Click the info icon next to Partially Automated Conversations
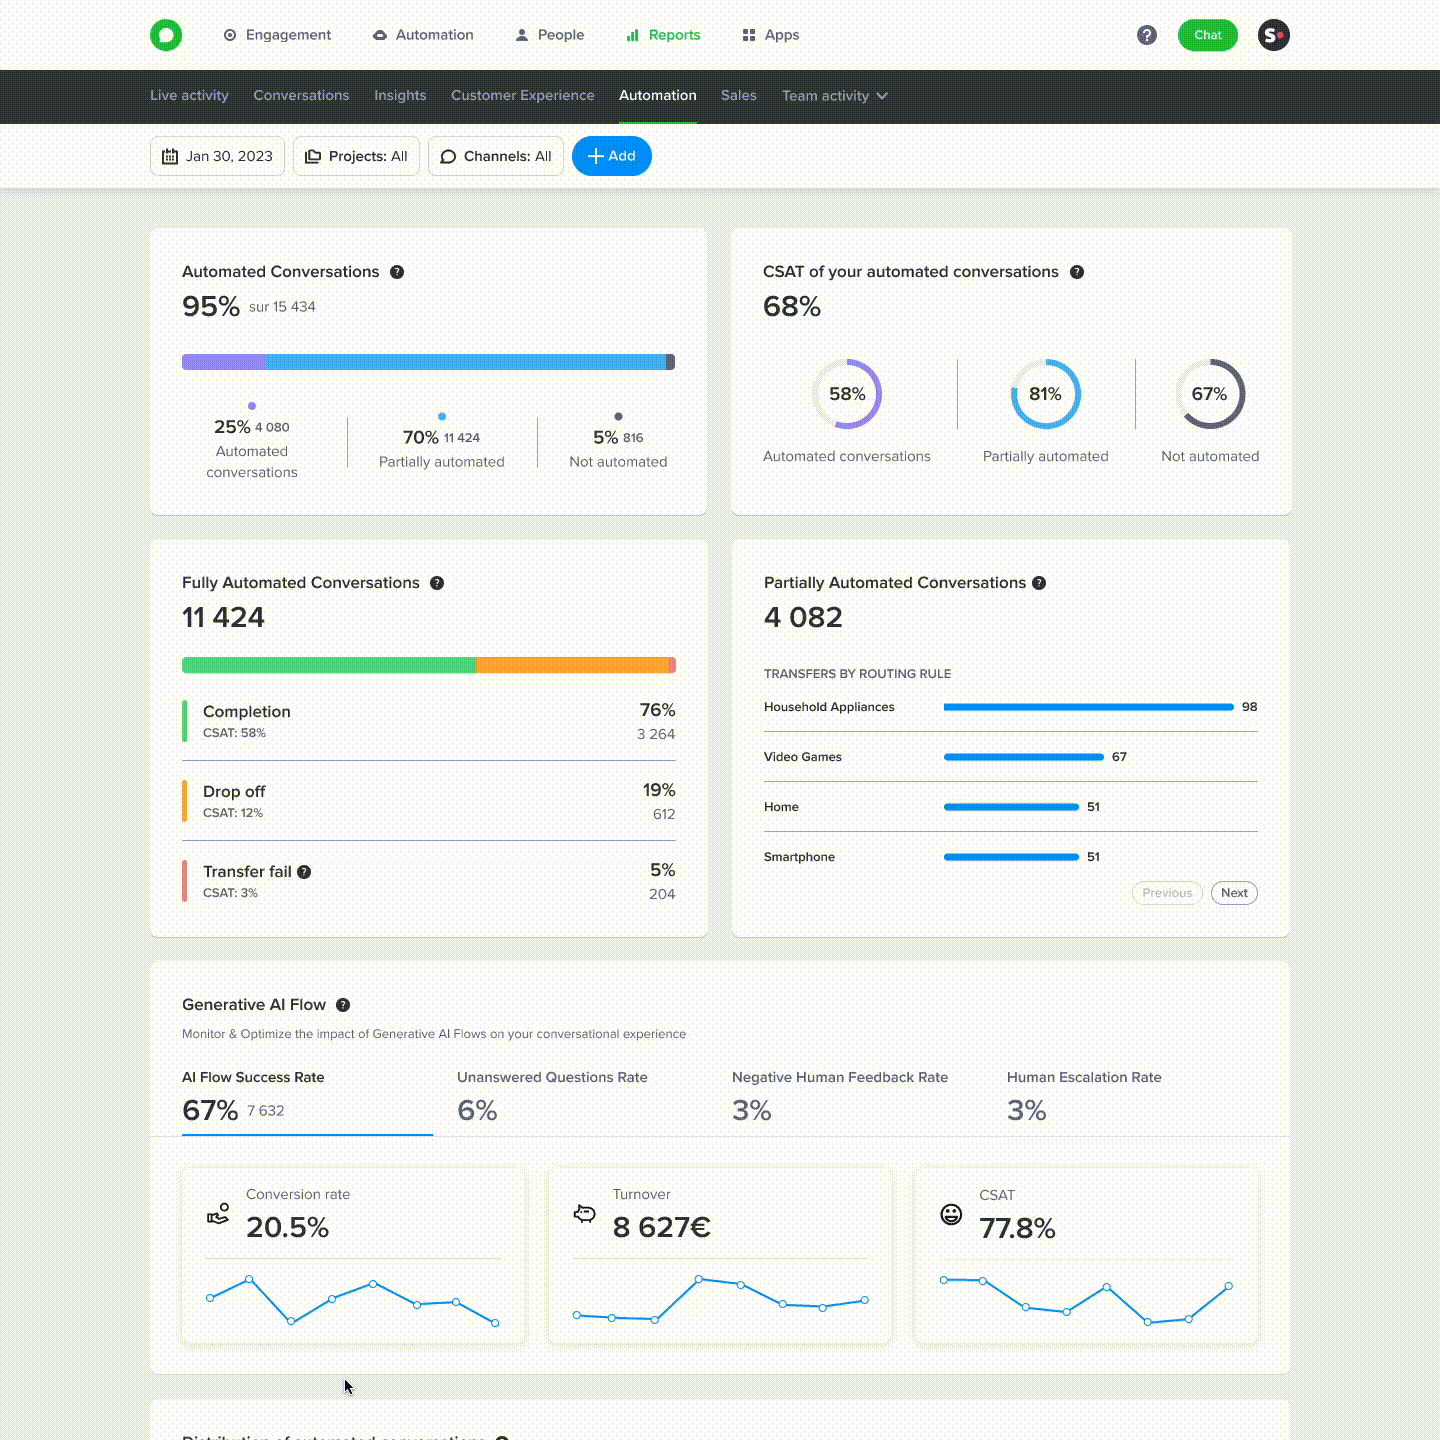 (1039, 583)
